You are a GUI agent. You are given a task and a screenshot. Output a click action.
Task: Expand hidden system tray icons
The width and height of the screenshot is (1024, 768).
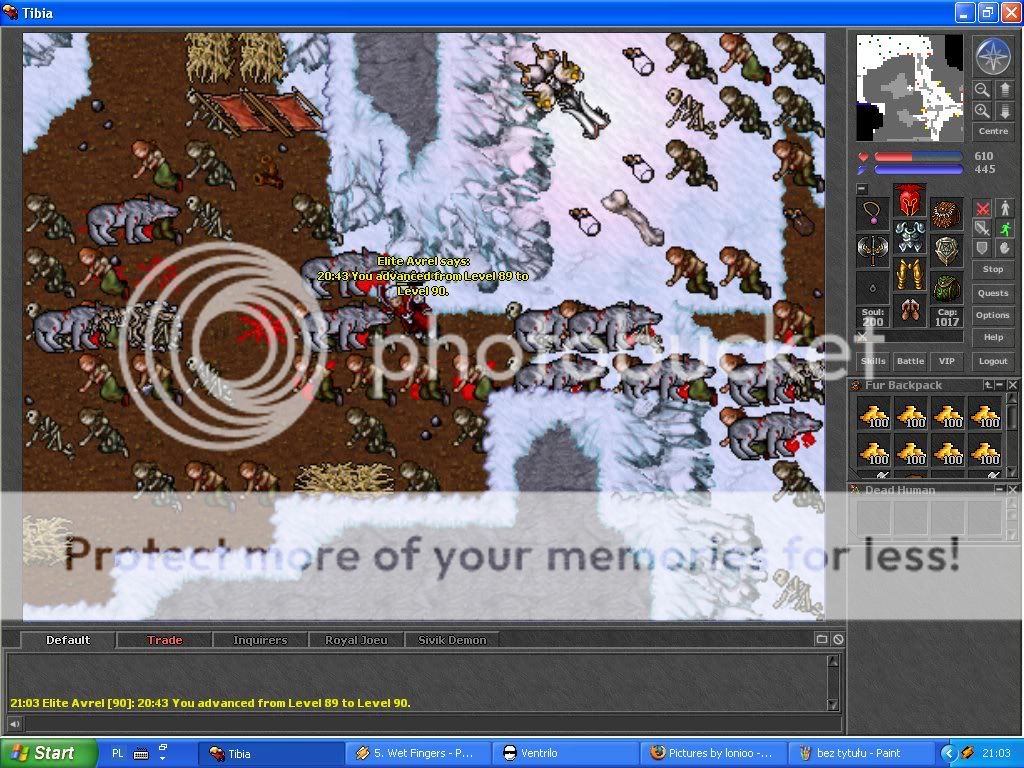950,753
